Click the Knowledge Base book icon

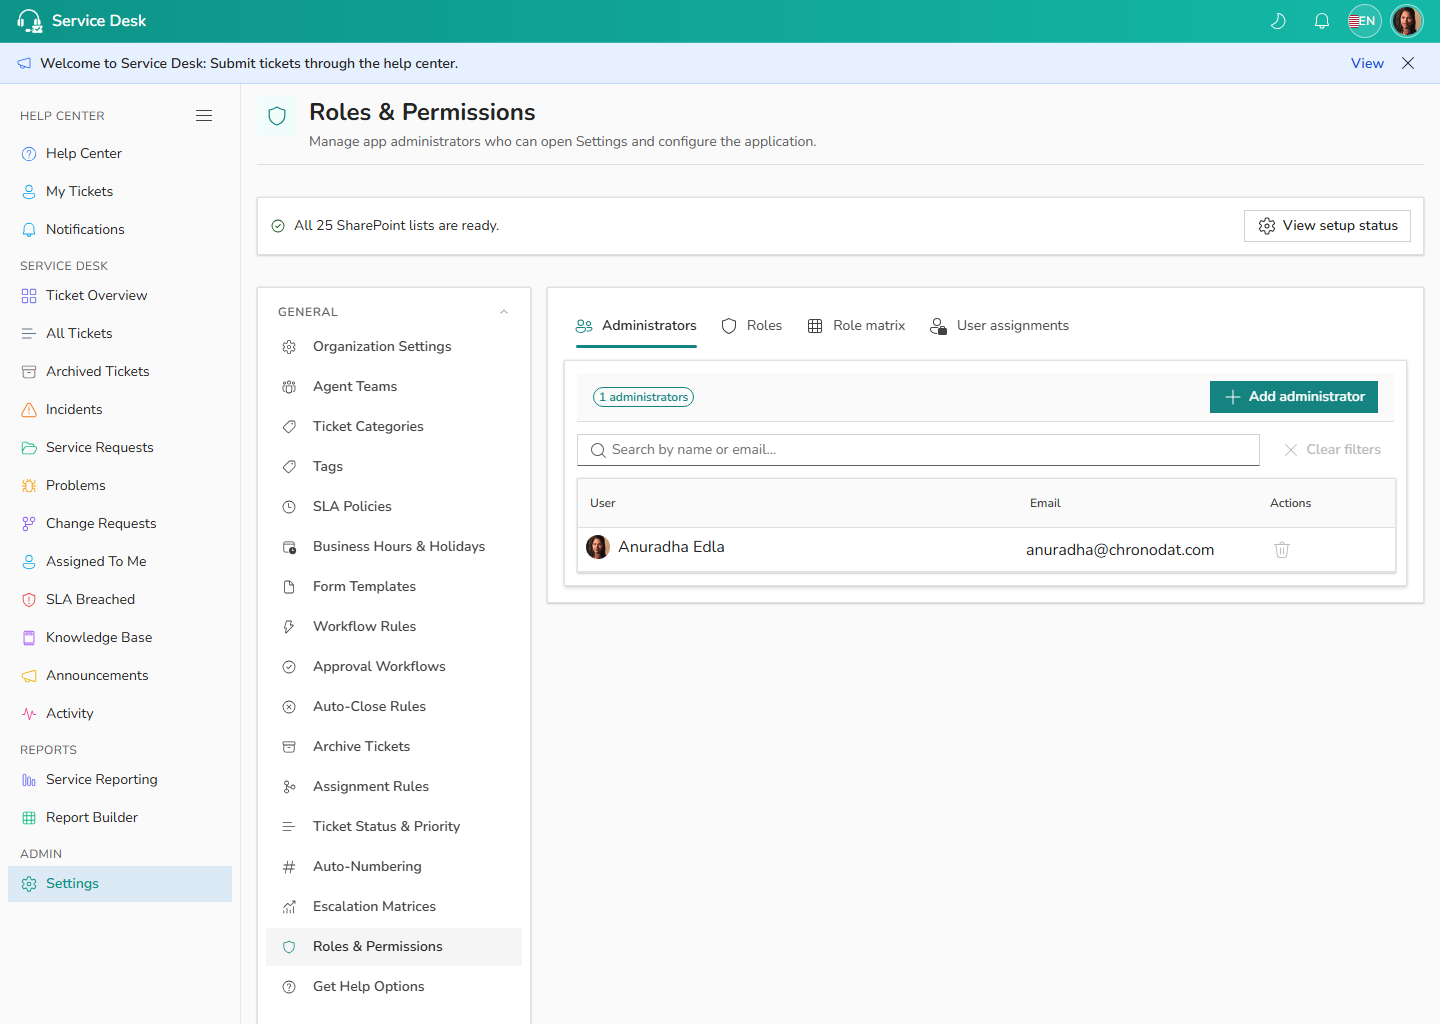tap(29, 637)
